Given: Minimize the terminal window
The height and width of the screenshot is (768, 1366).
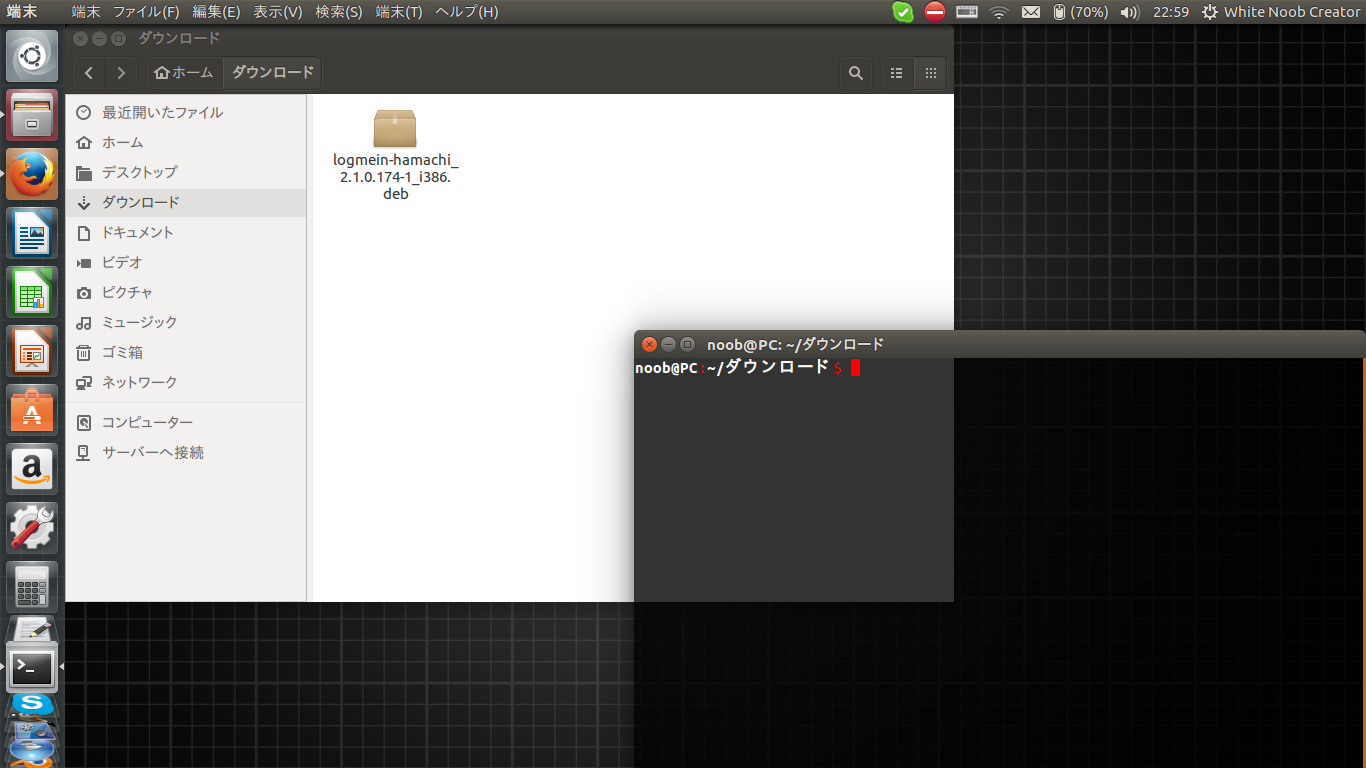Looking at the screenshot, I should point(668,344).
